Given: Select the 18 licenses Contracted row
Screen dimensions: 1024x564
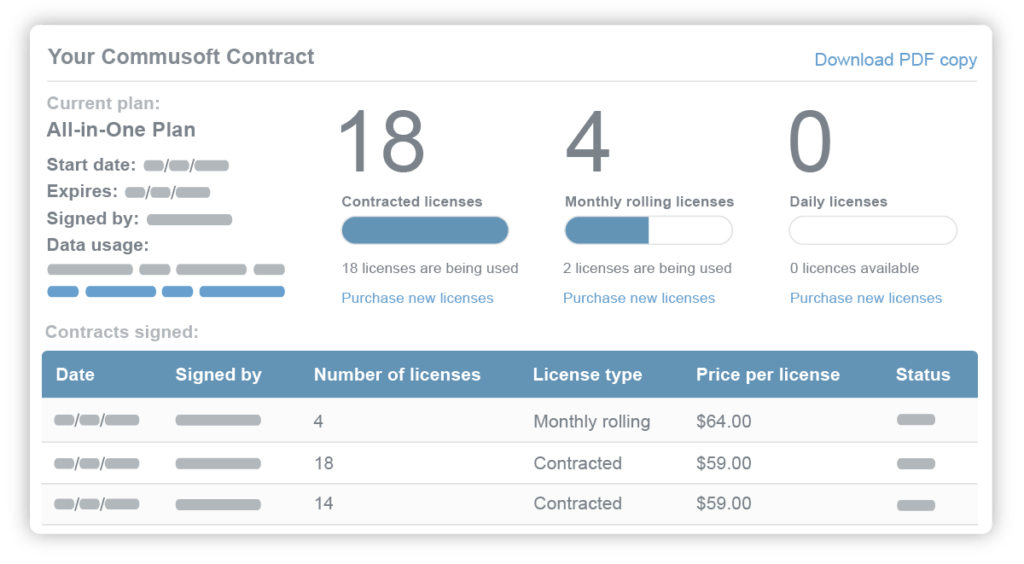Looking at the screenshot, I should (x=509, y=463).
